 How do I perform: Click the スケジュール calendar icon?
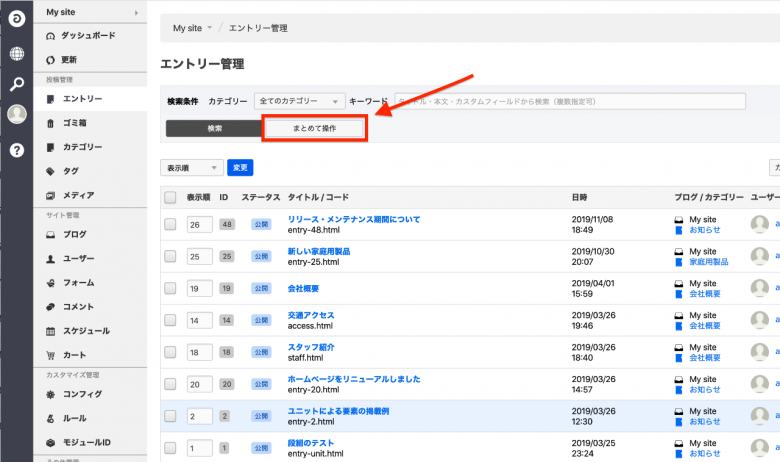coord(50,332)
